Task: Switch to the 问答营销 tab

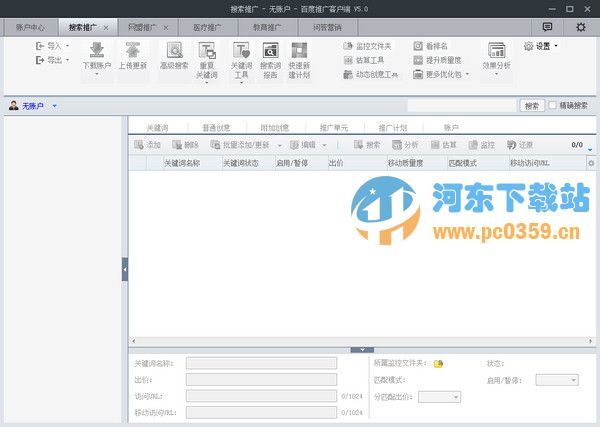Action: point(327,28)
